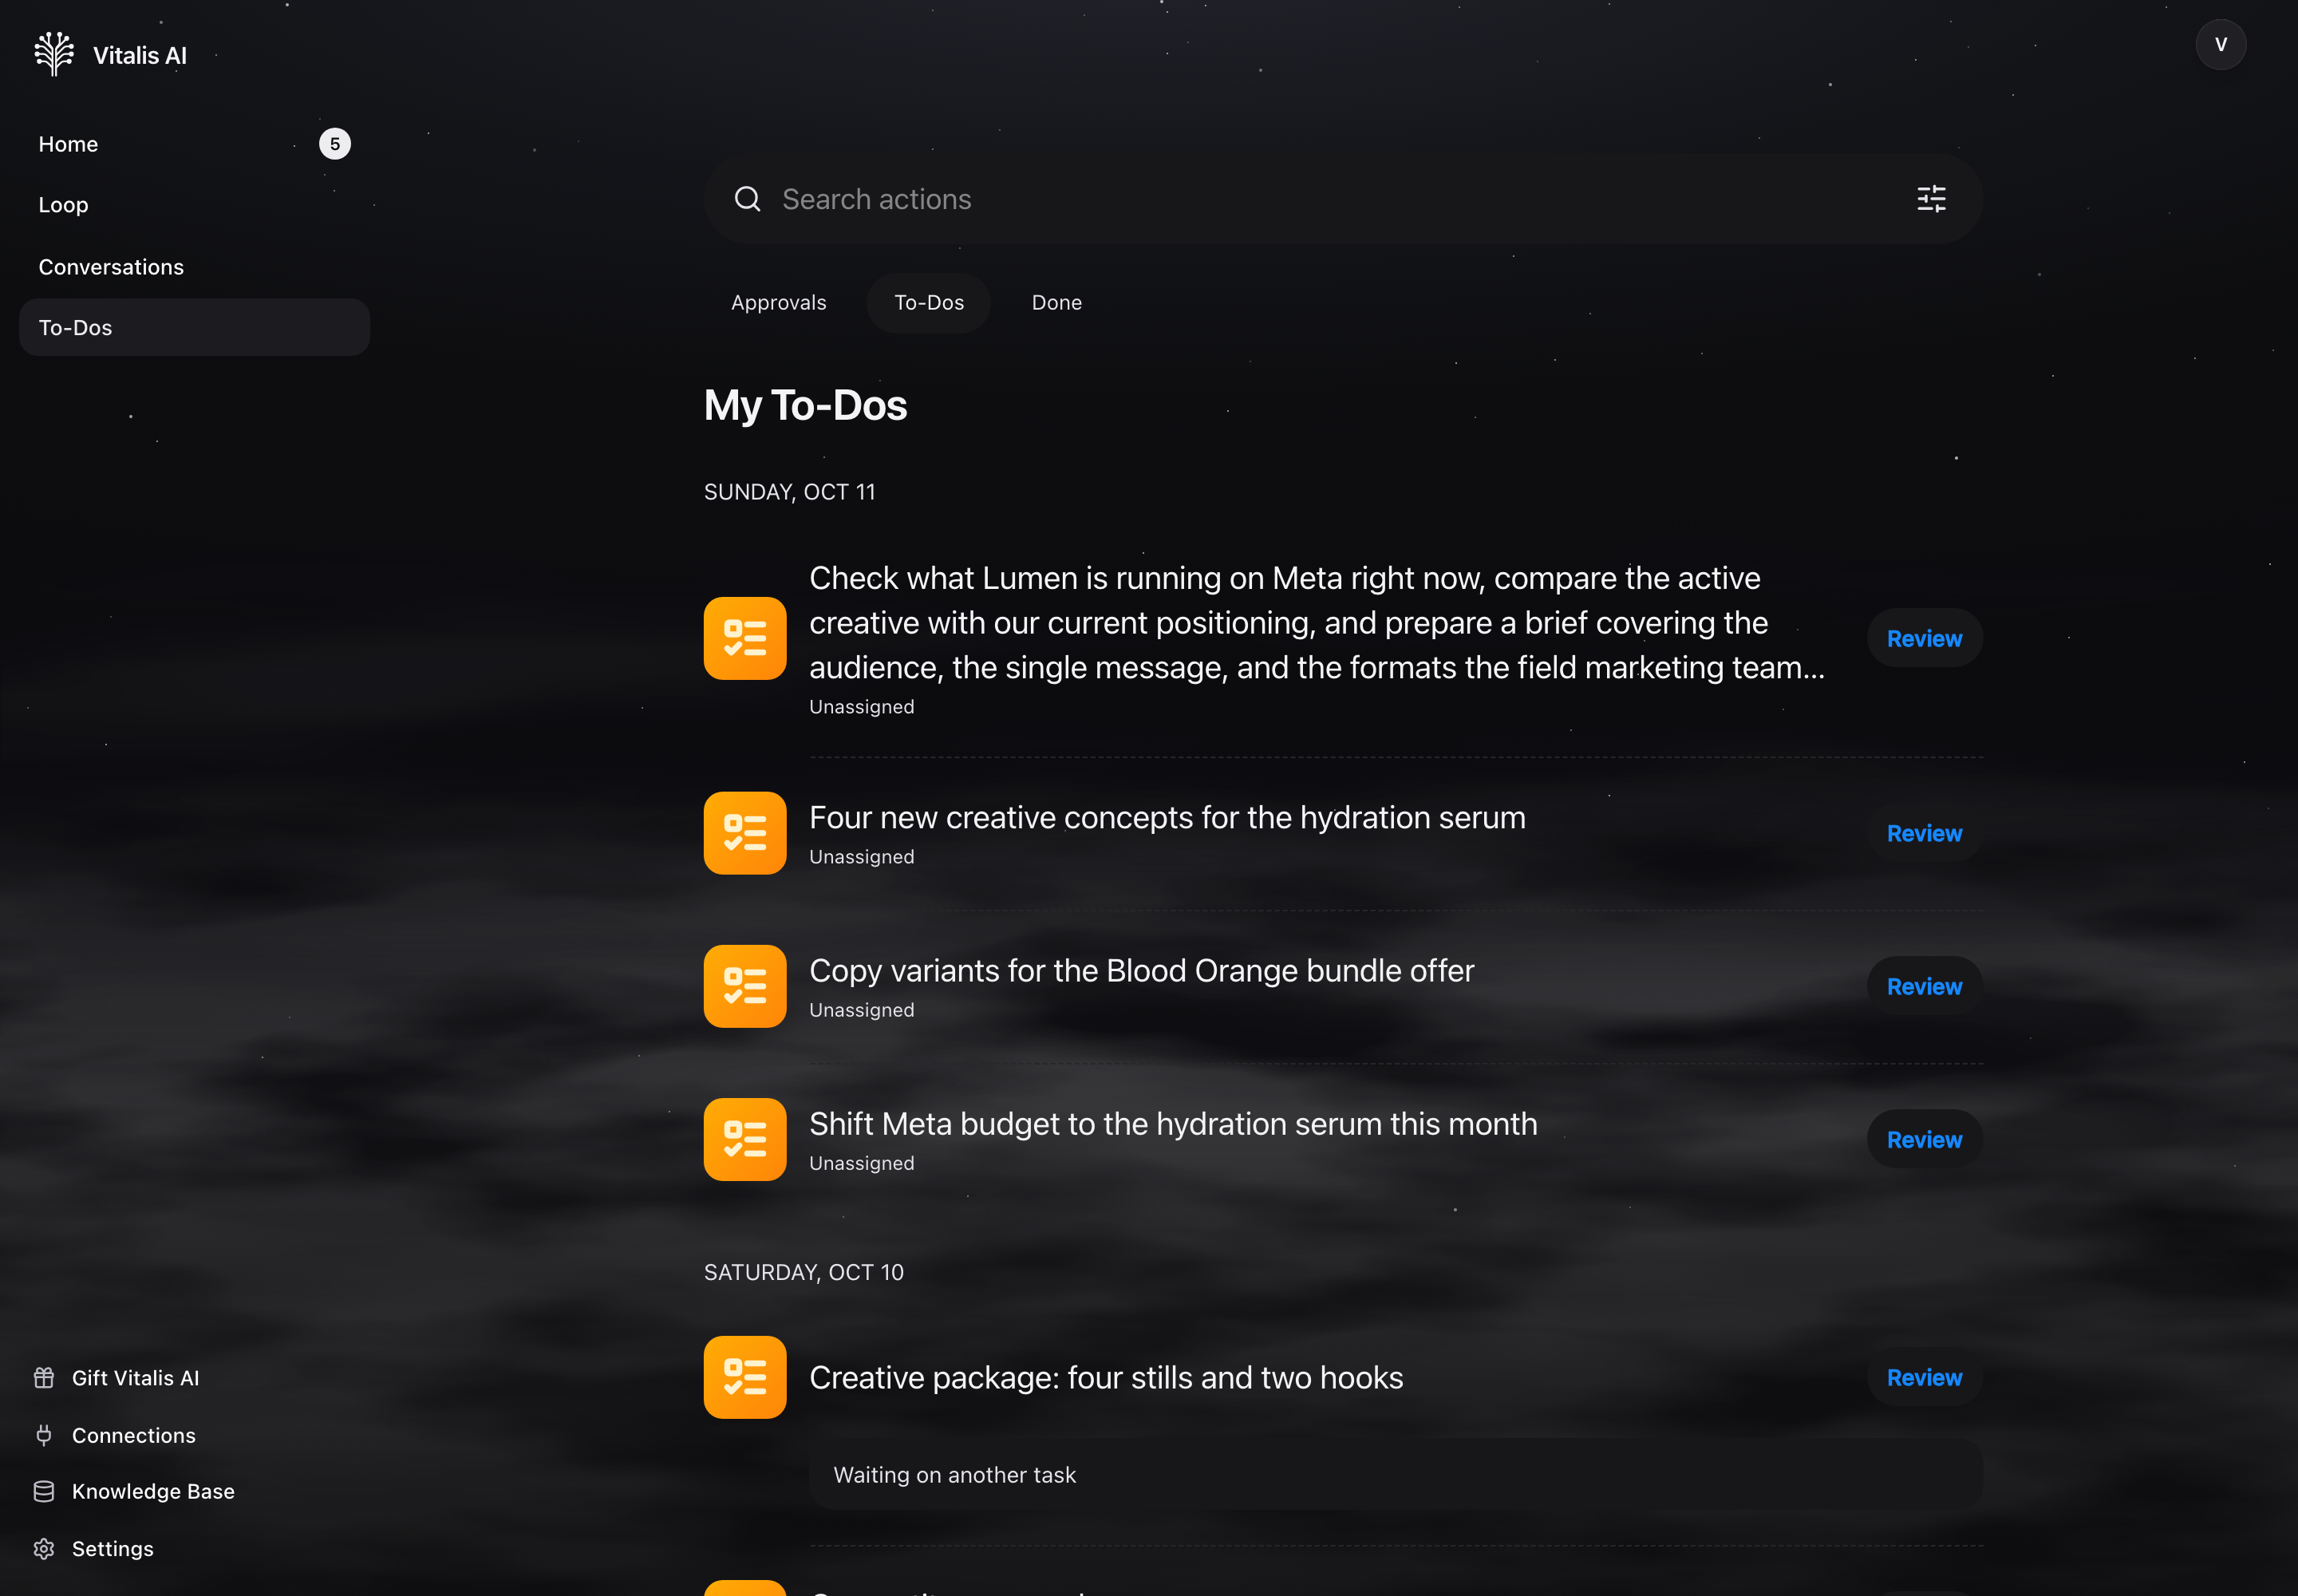
Task: Click the Search actions input field
Action: (1343, 199)
